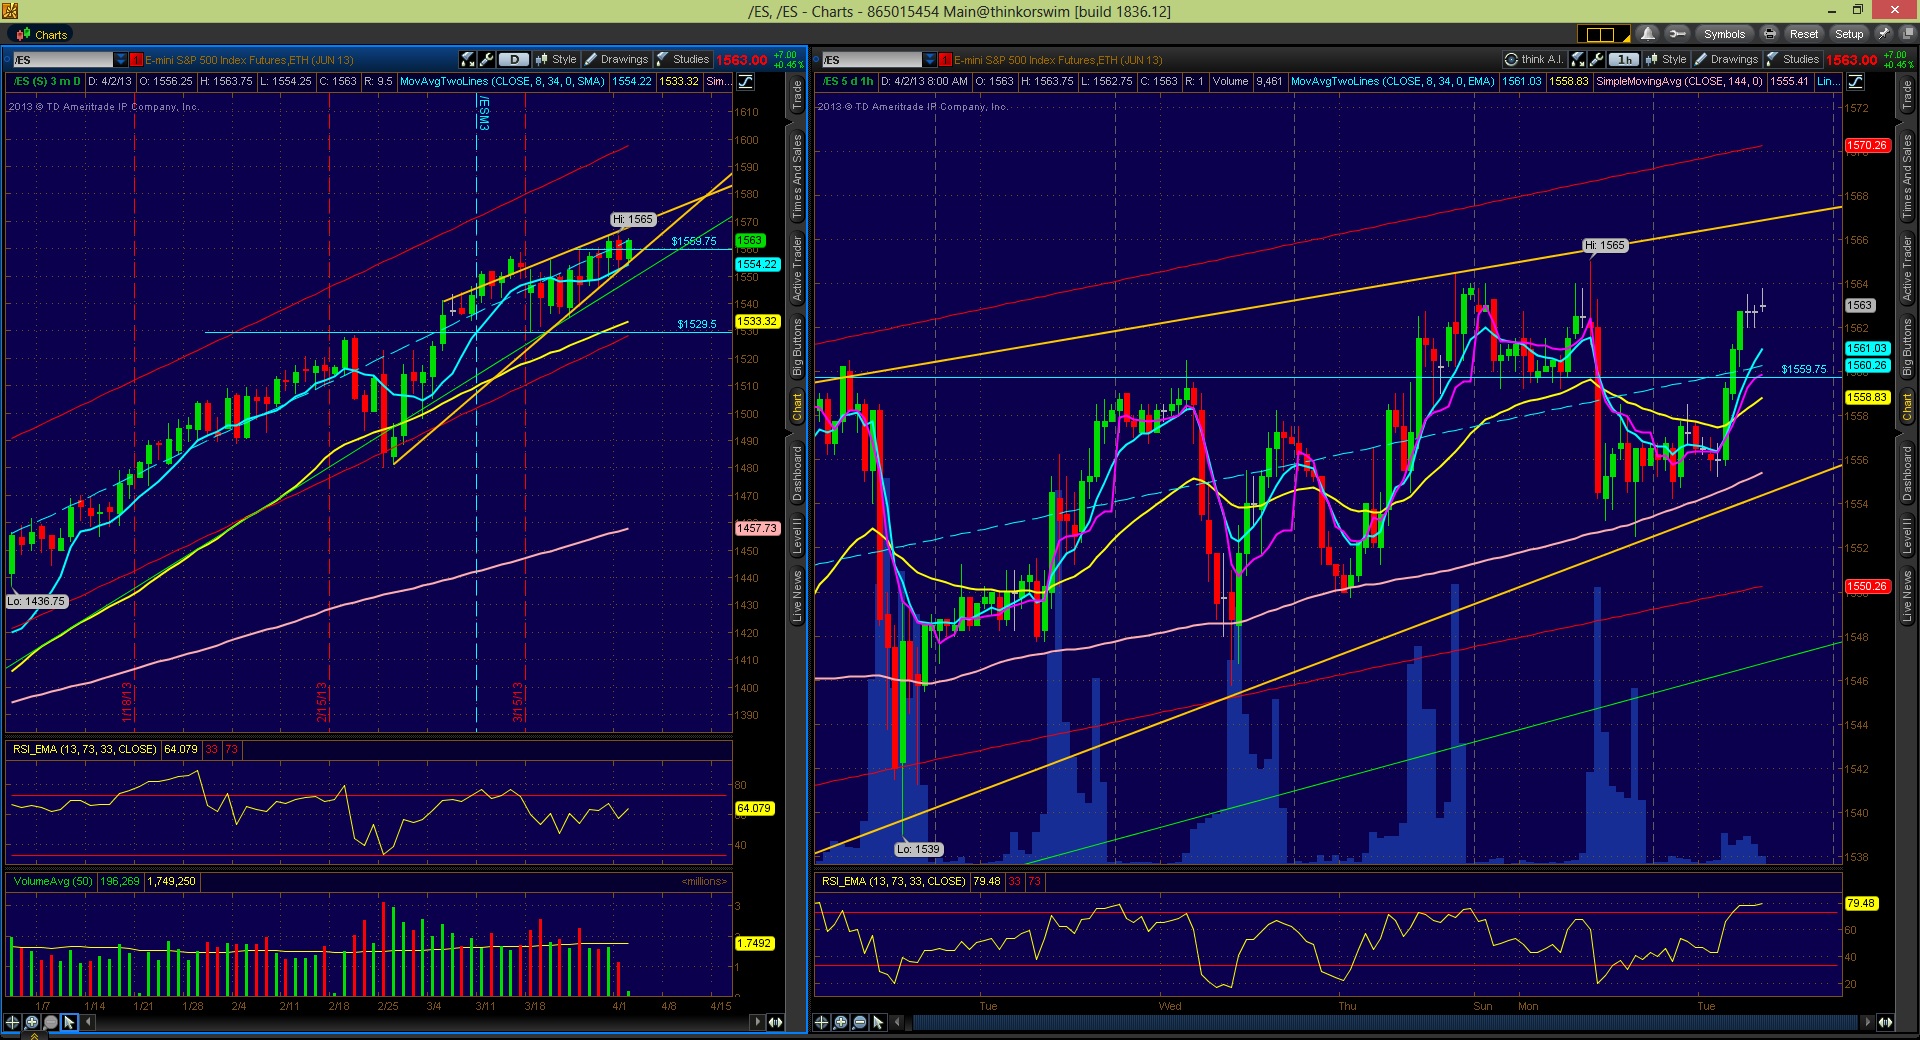This screenshot has width=1920, height=1040.
Task: Toggle the left chart linear scale icon
Action: [x=746, y=82]
